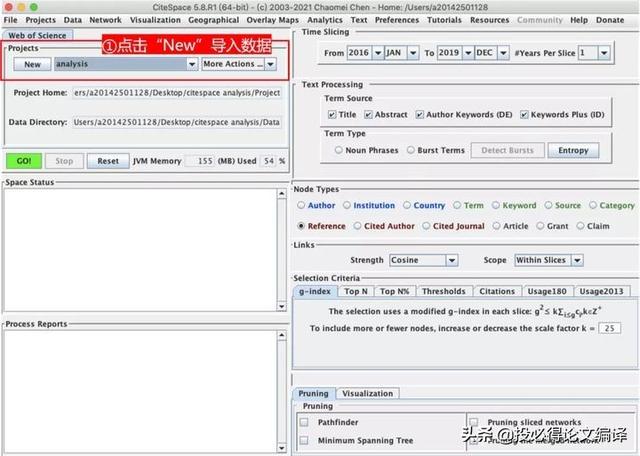Select the Term node type
Image resolution: width=640 pixels, height=456 pixels.
point(457,205)
